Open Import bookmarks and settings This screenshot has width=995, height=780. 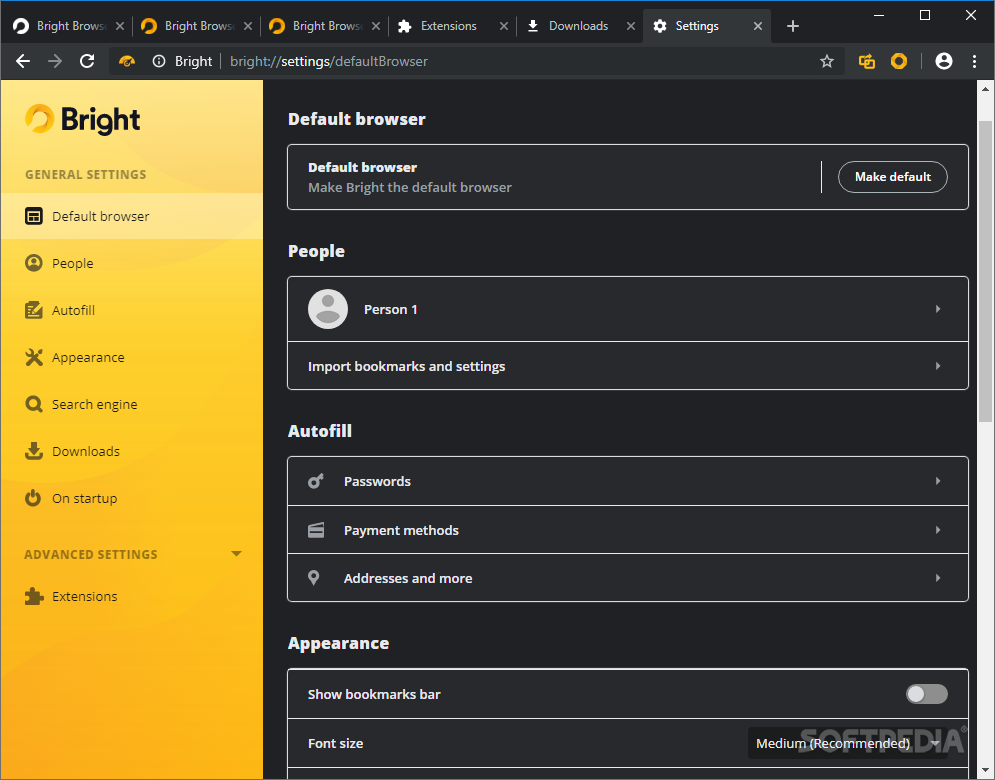click(x=628, y=366)
